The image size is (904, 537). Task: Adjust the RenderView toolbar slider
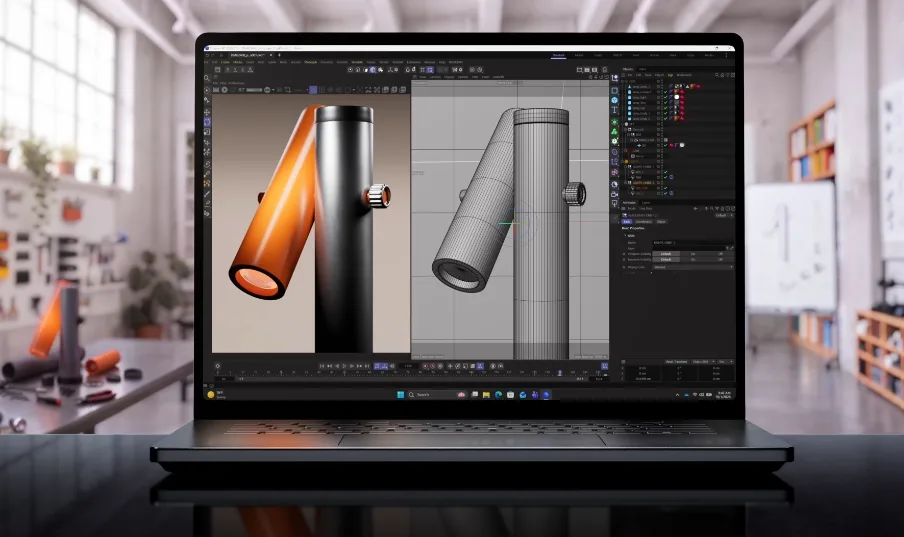(254, 90)
